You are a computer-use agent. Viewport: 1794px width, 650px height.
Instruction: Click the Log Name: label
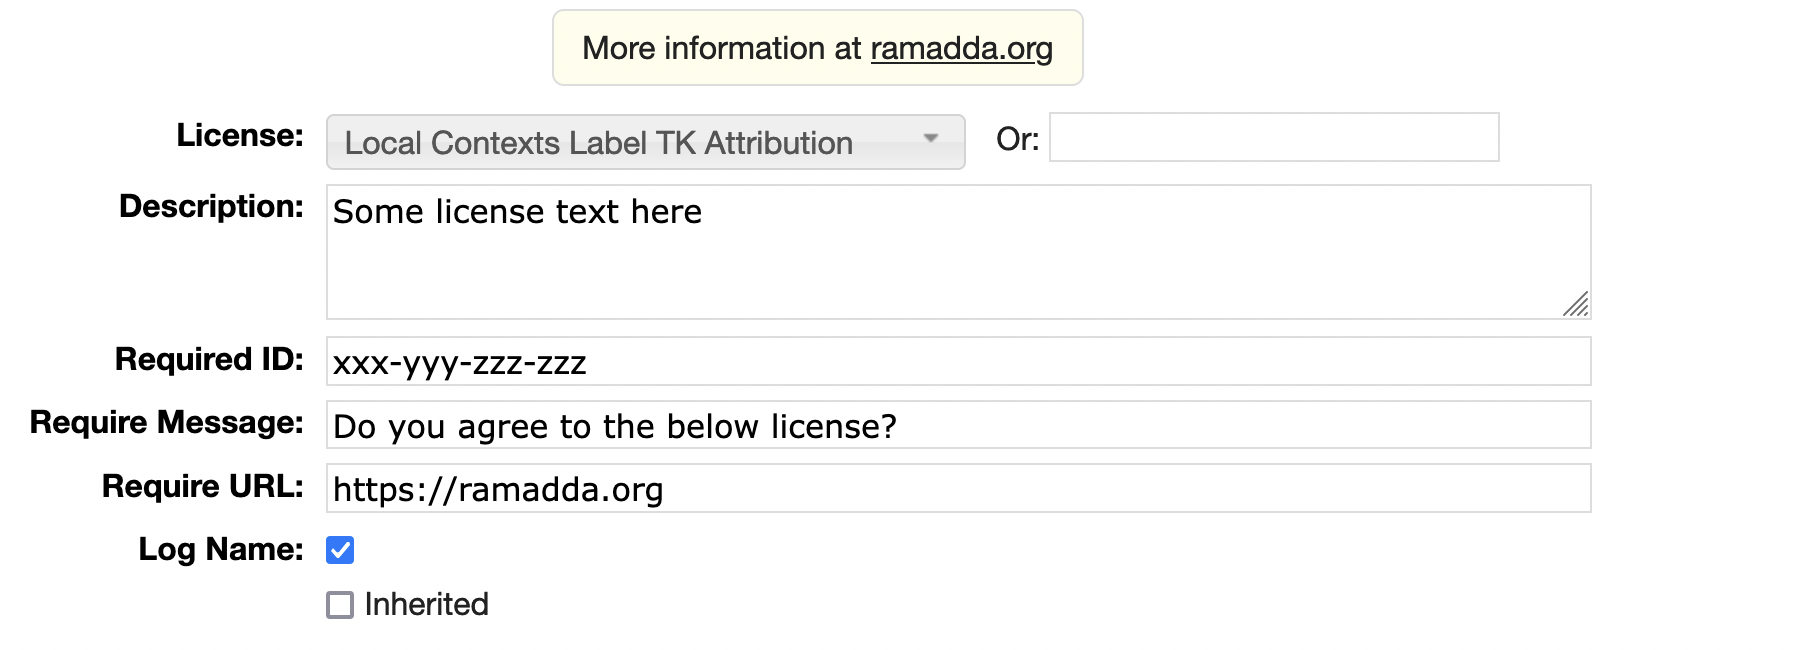click(220, 550)
